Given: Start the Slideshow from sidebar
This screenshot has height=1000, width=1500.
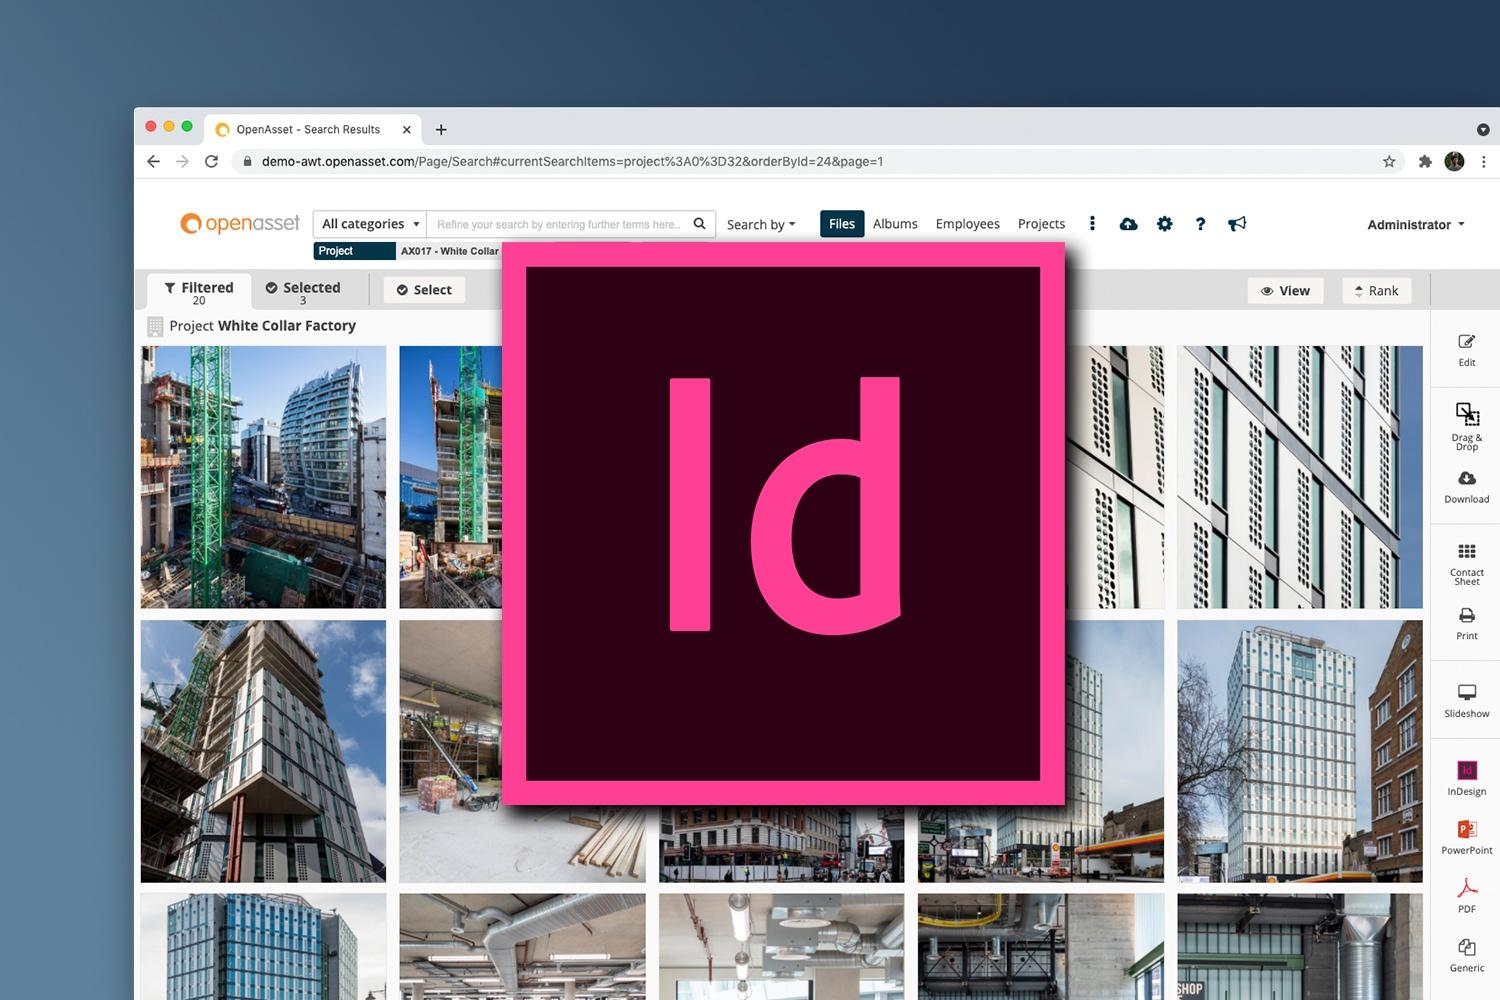Looking at the screenshot, I should point(1466,701).
